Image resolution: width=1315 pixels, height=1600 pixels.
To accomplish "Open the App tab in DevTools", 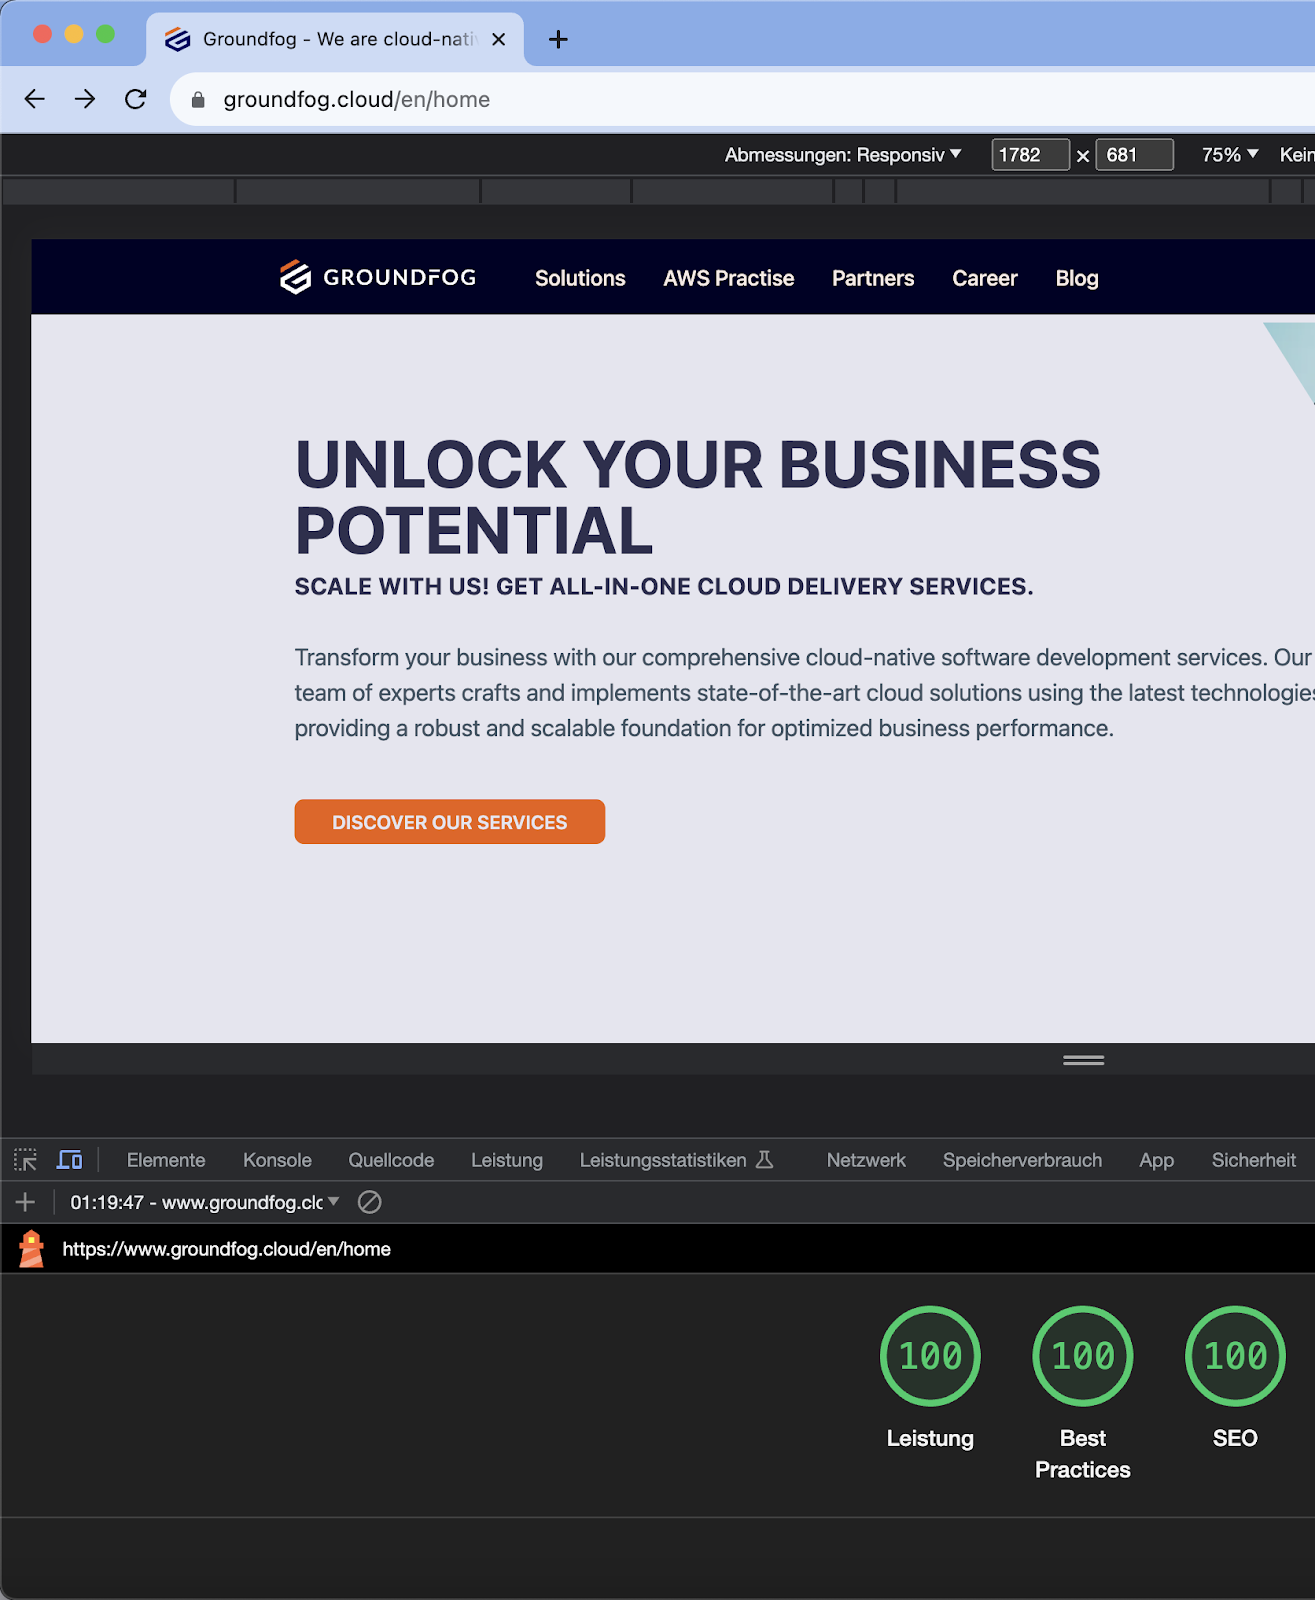I will click(1157, 1160).
